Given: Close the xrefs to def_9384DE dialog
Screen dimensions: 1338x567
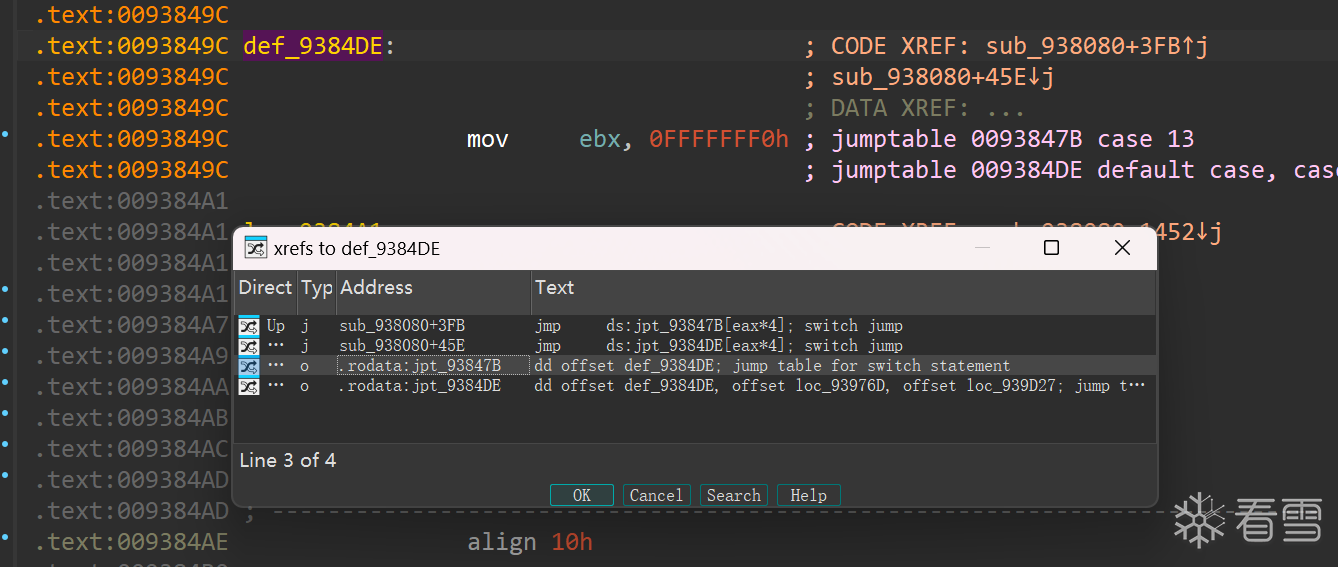Looking at the screenshot, I should [x=1122, y=248].
